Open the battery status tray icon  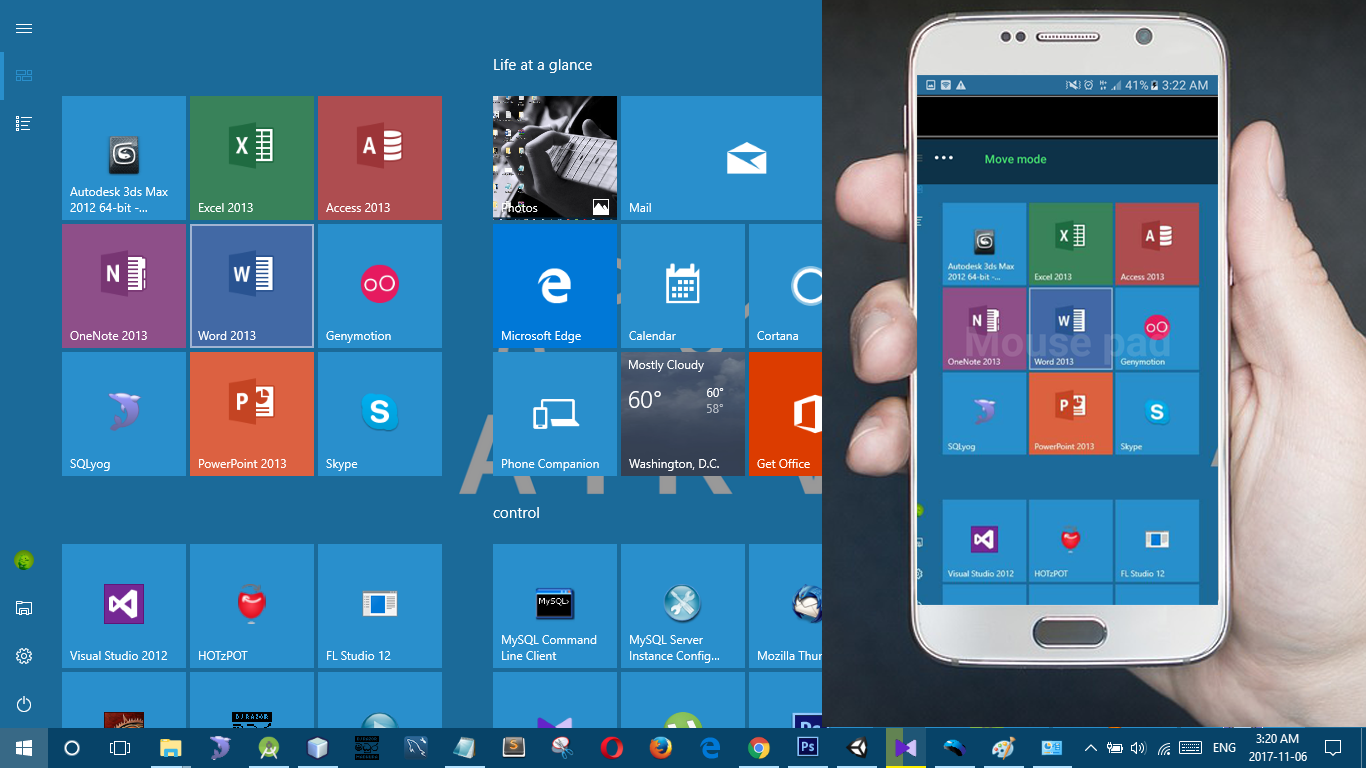pyautogui.click(x=1113, y=748)
